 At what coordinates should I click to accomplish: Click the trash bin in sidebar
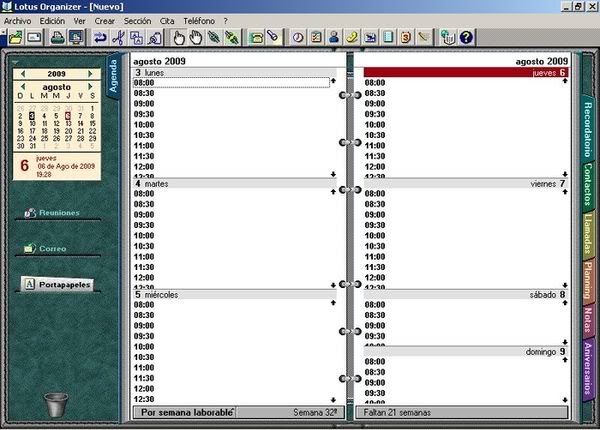[56, 404]
